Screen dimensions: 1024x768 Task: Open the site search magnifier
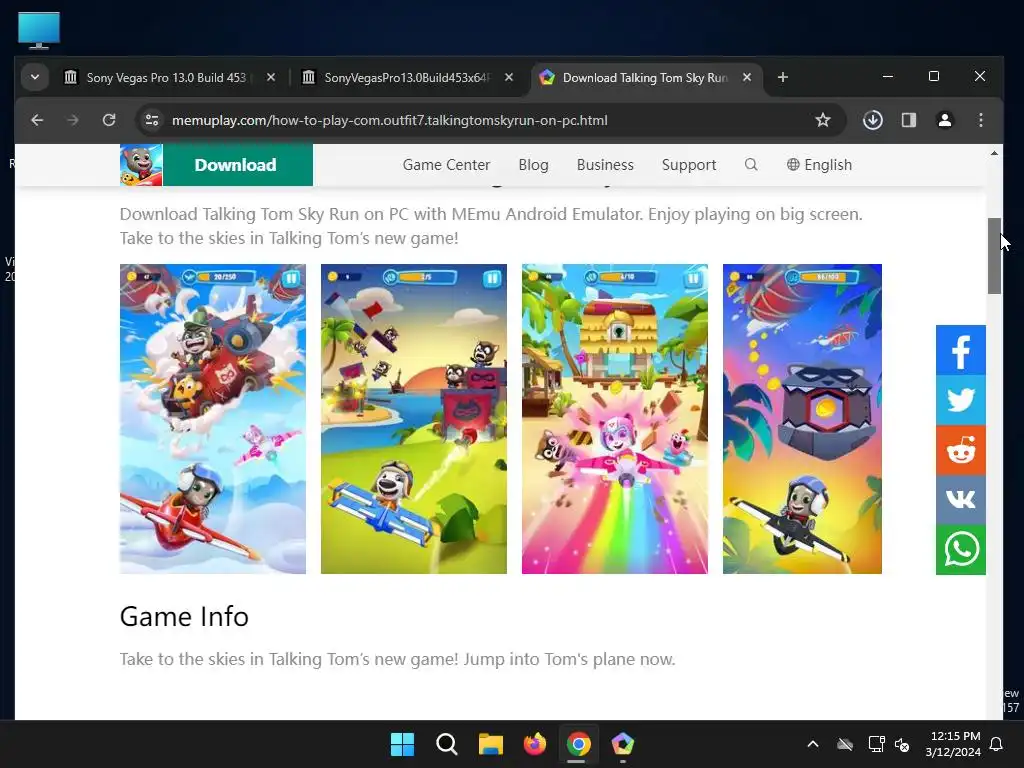[751, 165]
